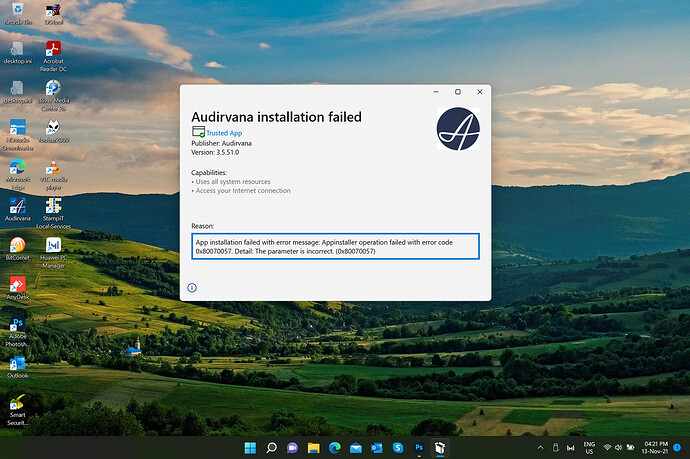This screenshot has height=459, width=690.
Task: Open the Trusted App link
Action: coord(224,133)
